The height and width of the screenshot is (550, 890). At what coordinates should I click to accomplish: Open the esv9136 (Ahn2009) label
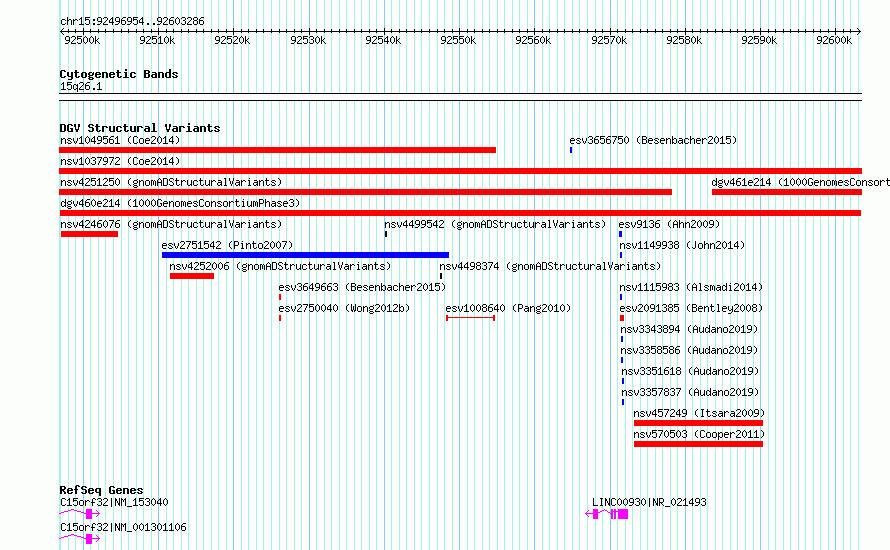tap(669, 224)
